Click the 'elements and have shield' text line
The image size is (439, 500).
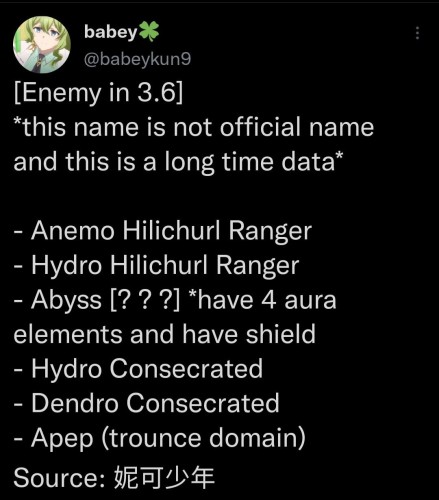pos(164,334)
